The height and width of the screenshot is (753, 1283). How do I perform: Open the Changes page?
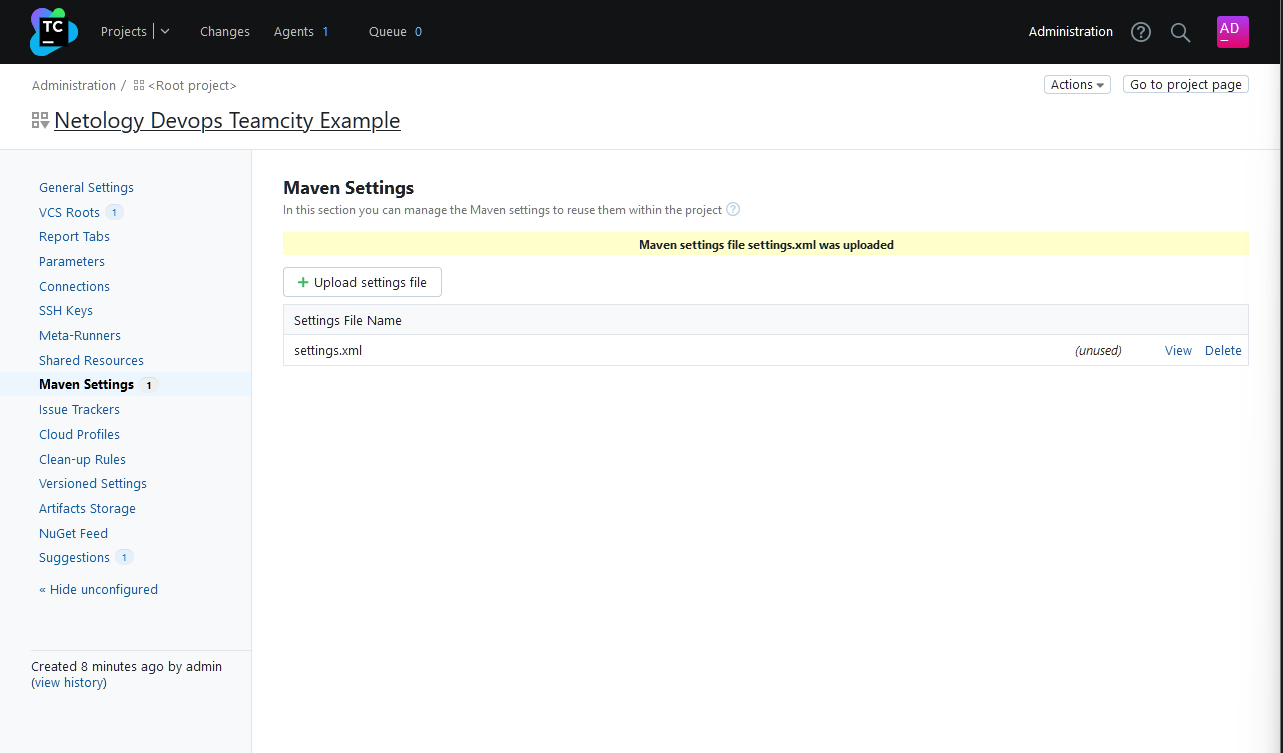[224, 31]
